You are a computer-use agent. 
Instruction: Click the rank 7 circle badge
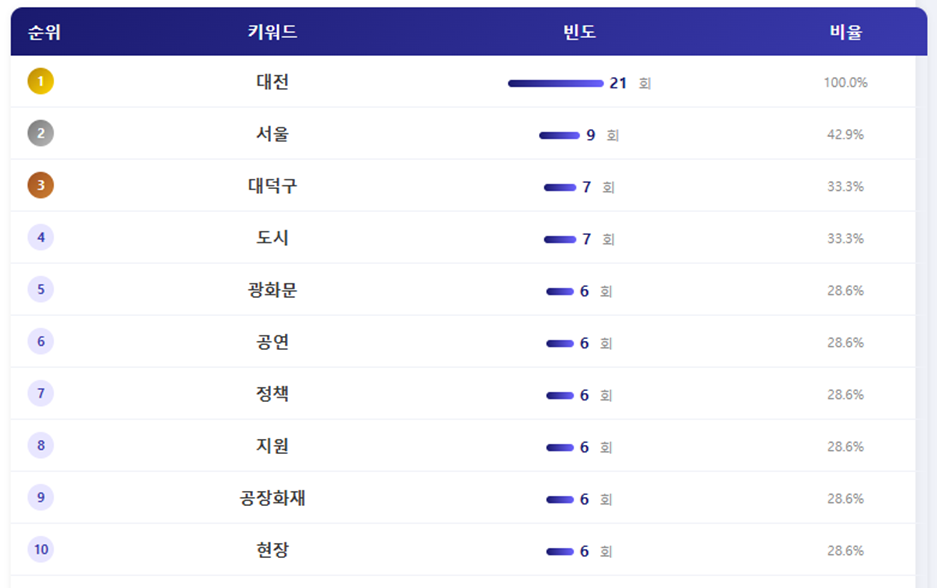(41, 394)
